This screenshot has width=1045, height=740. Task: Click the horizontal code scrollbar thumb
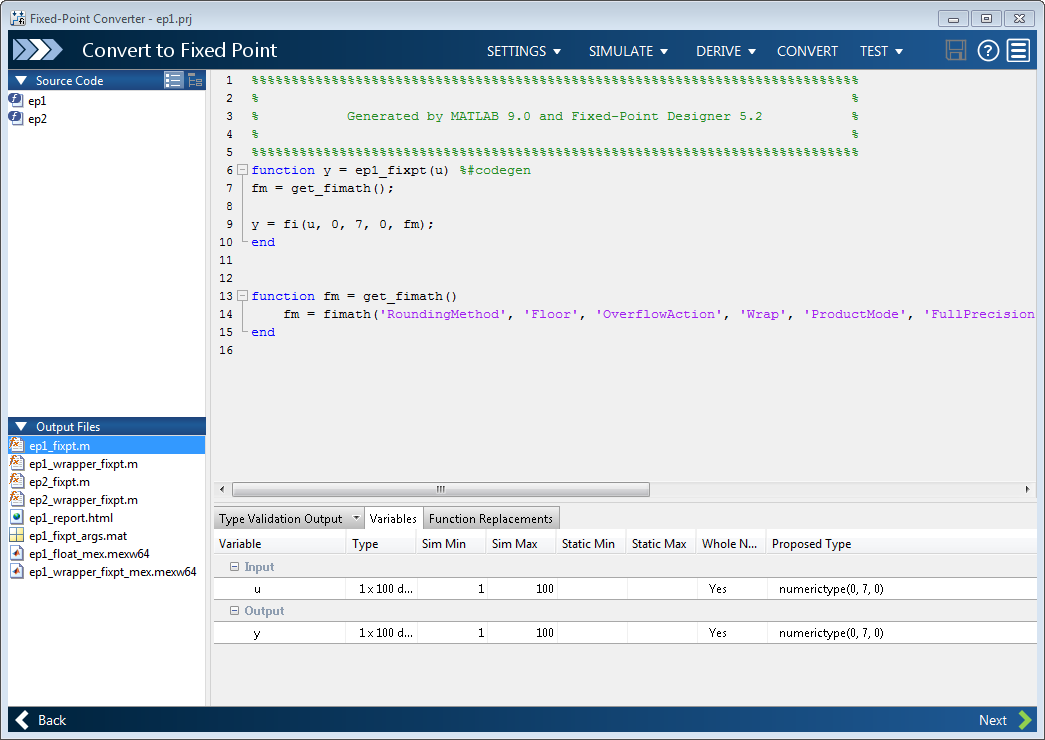(x=440, y=490)
